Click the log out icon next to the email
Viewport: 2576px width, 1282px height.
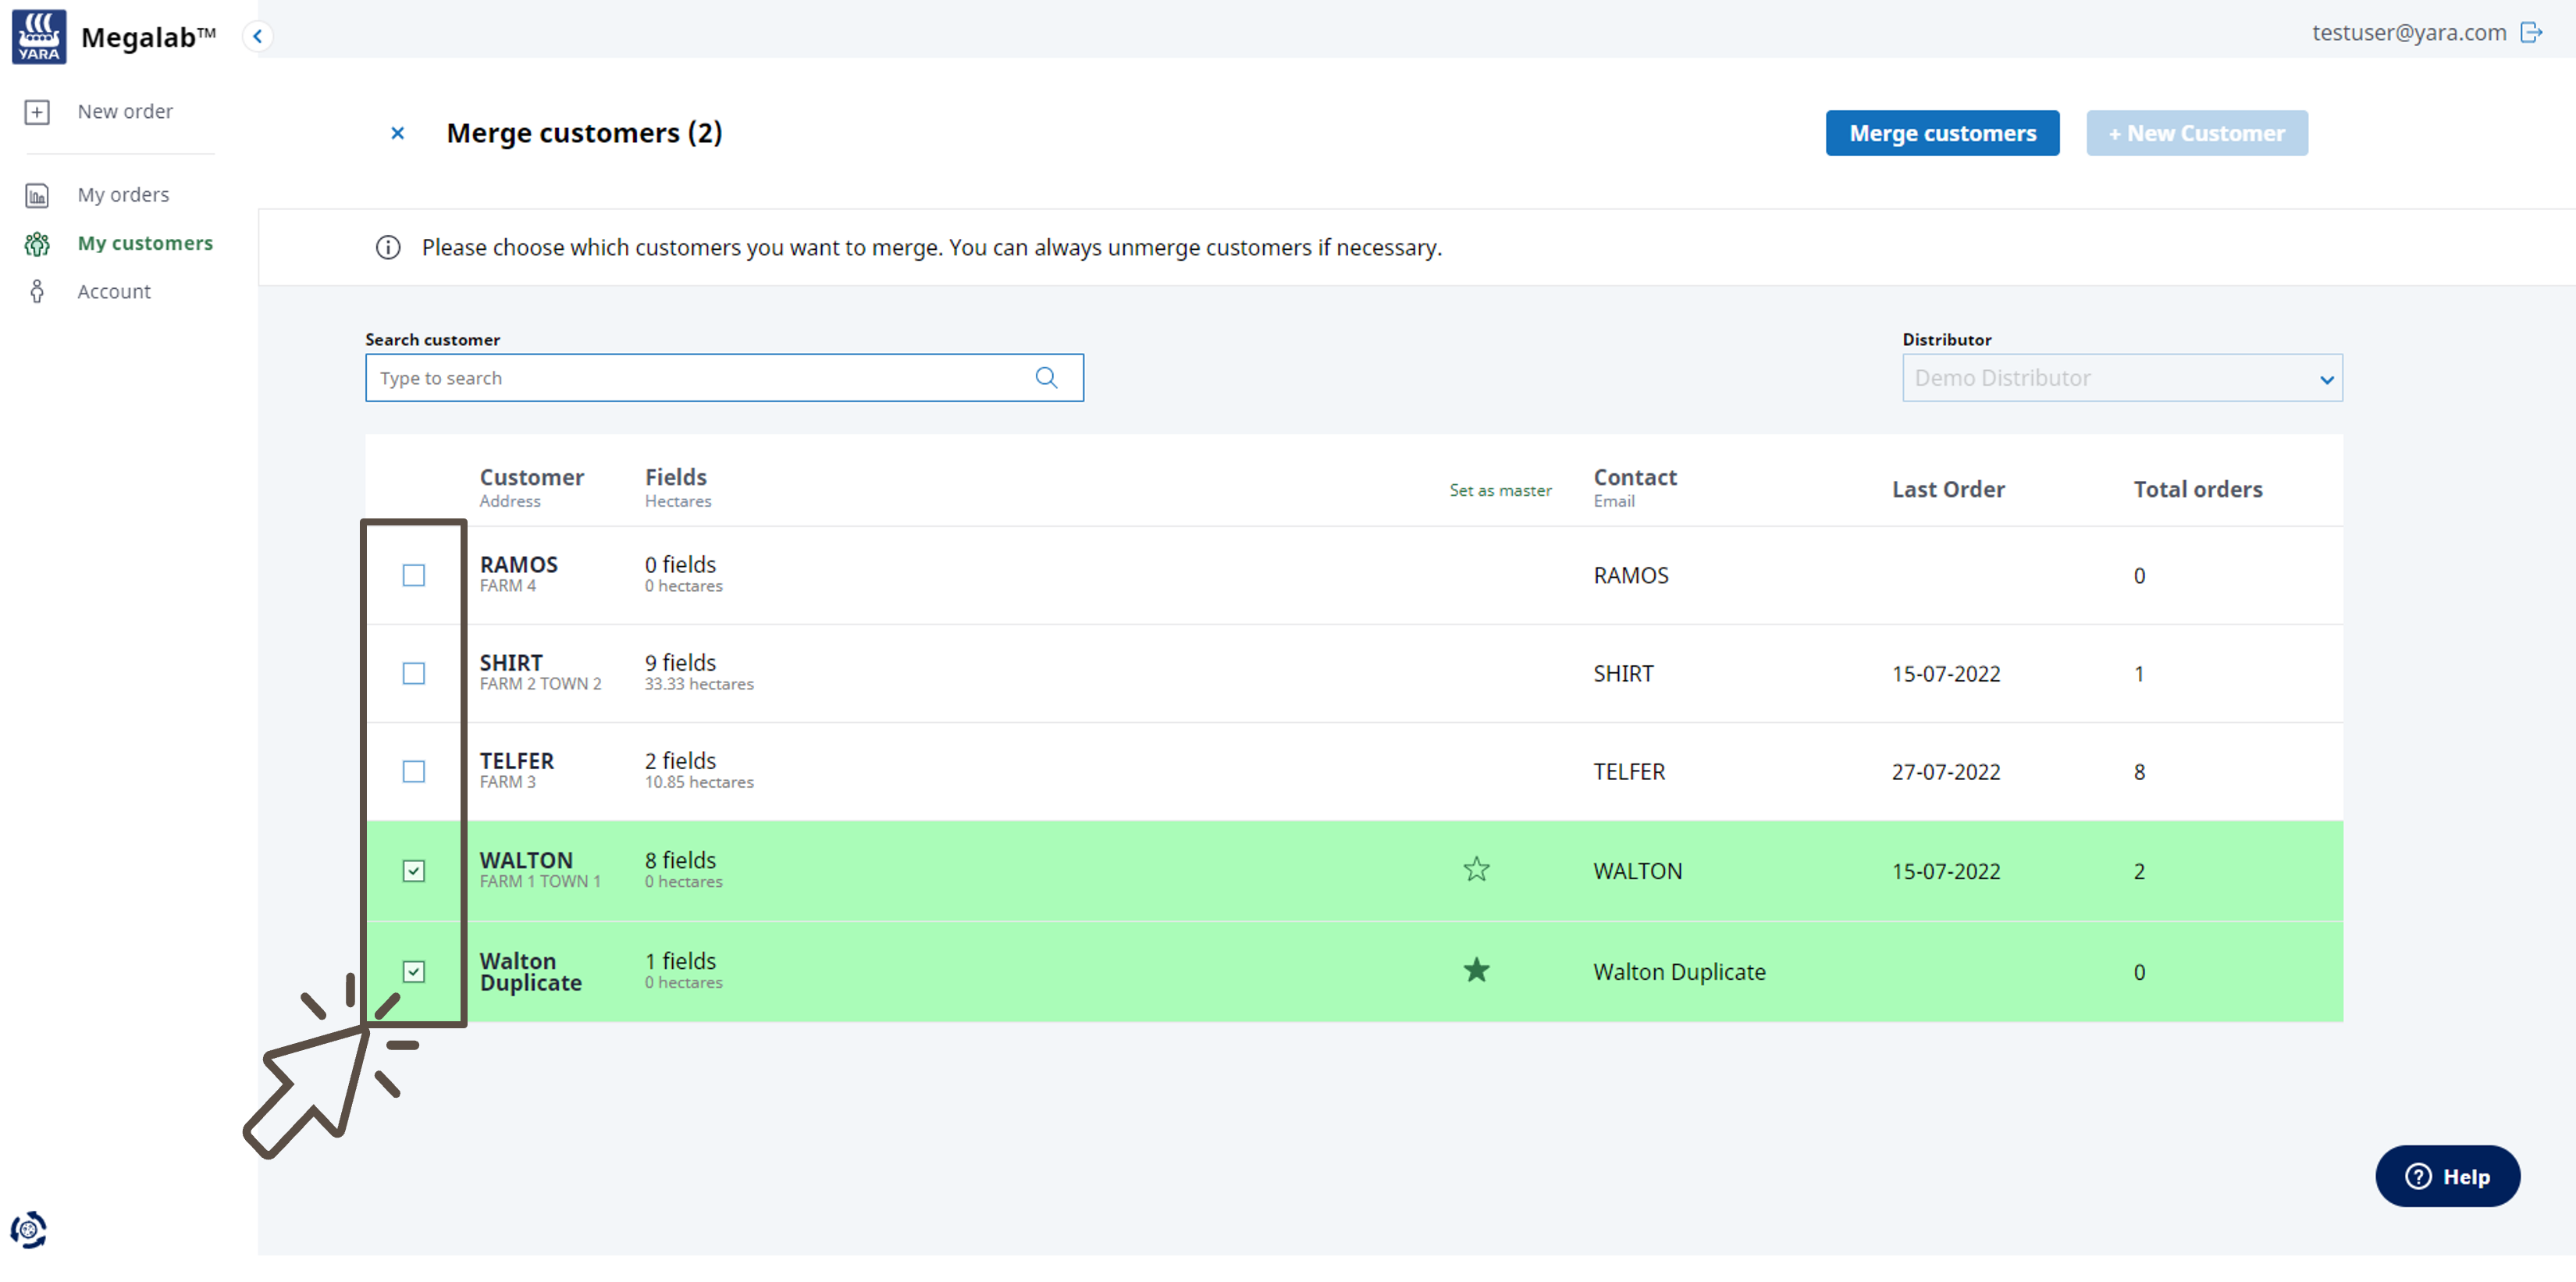[x=2531, y=33]
